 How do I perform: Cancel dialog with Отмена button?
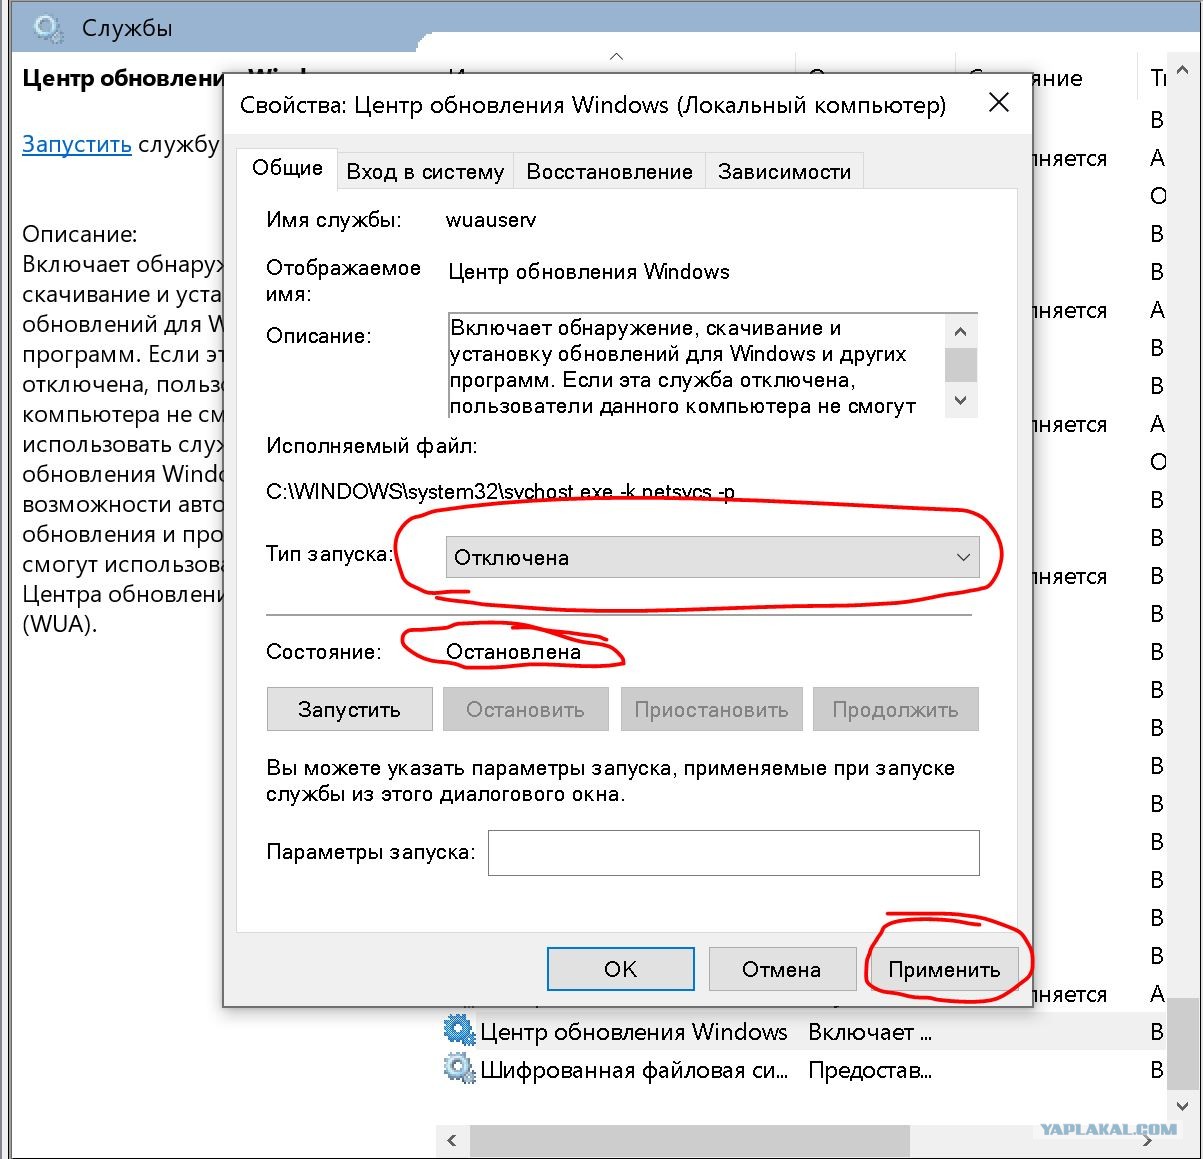tap(781, 969)
